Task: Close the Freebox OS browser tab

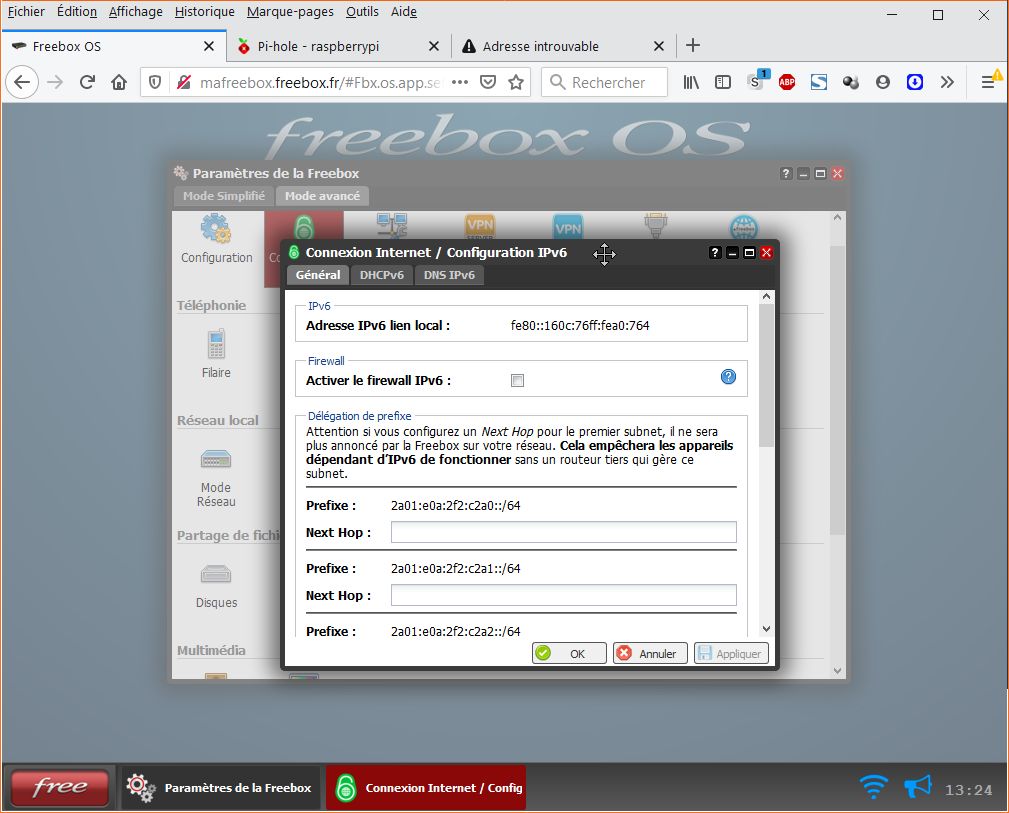Action: 208,46
